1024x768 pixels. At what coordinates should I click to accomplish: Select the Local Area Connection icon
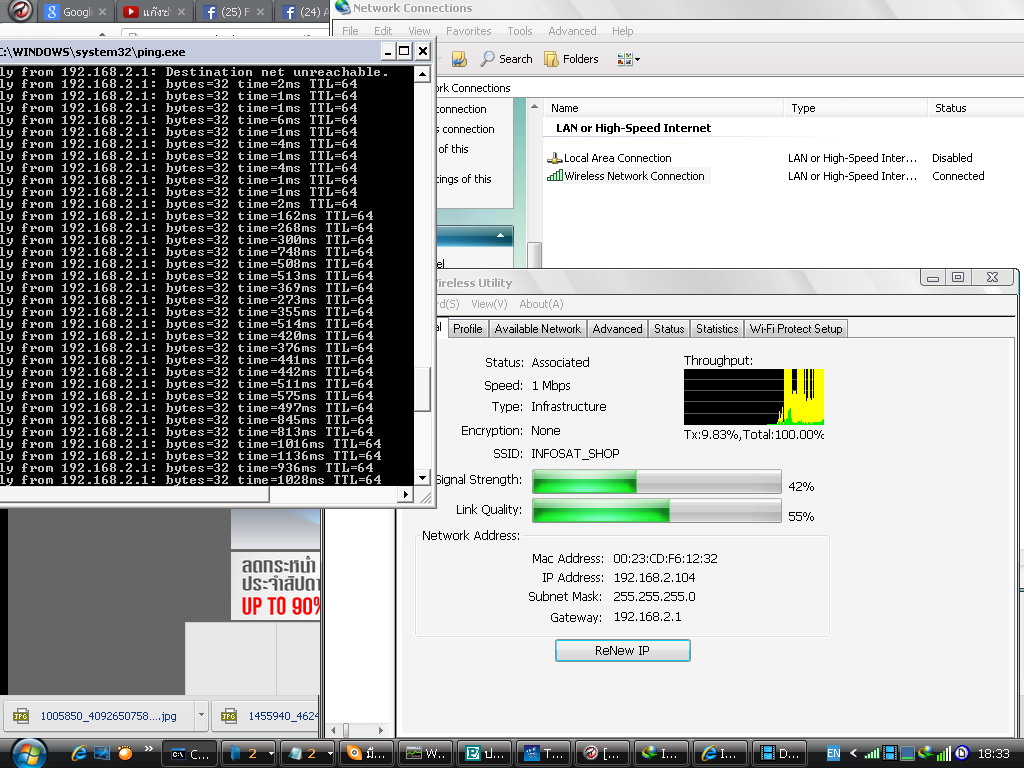click(x=554, y=158)
